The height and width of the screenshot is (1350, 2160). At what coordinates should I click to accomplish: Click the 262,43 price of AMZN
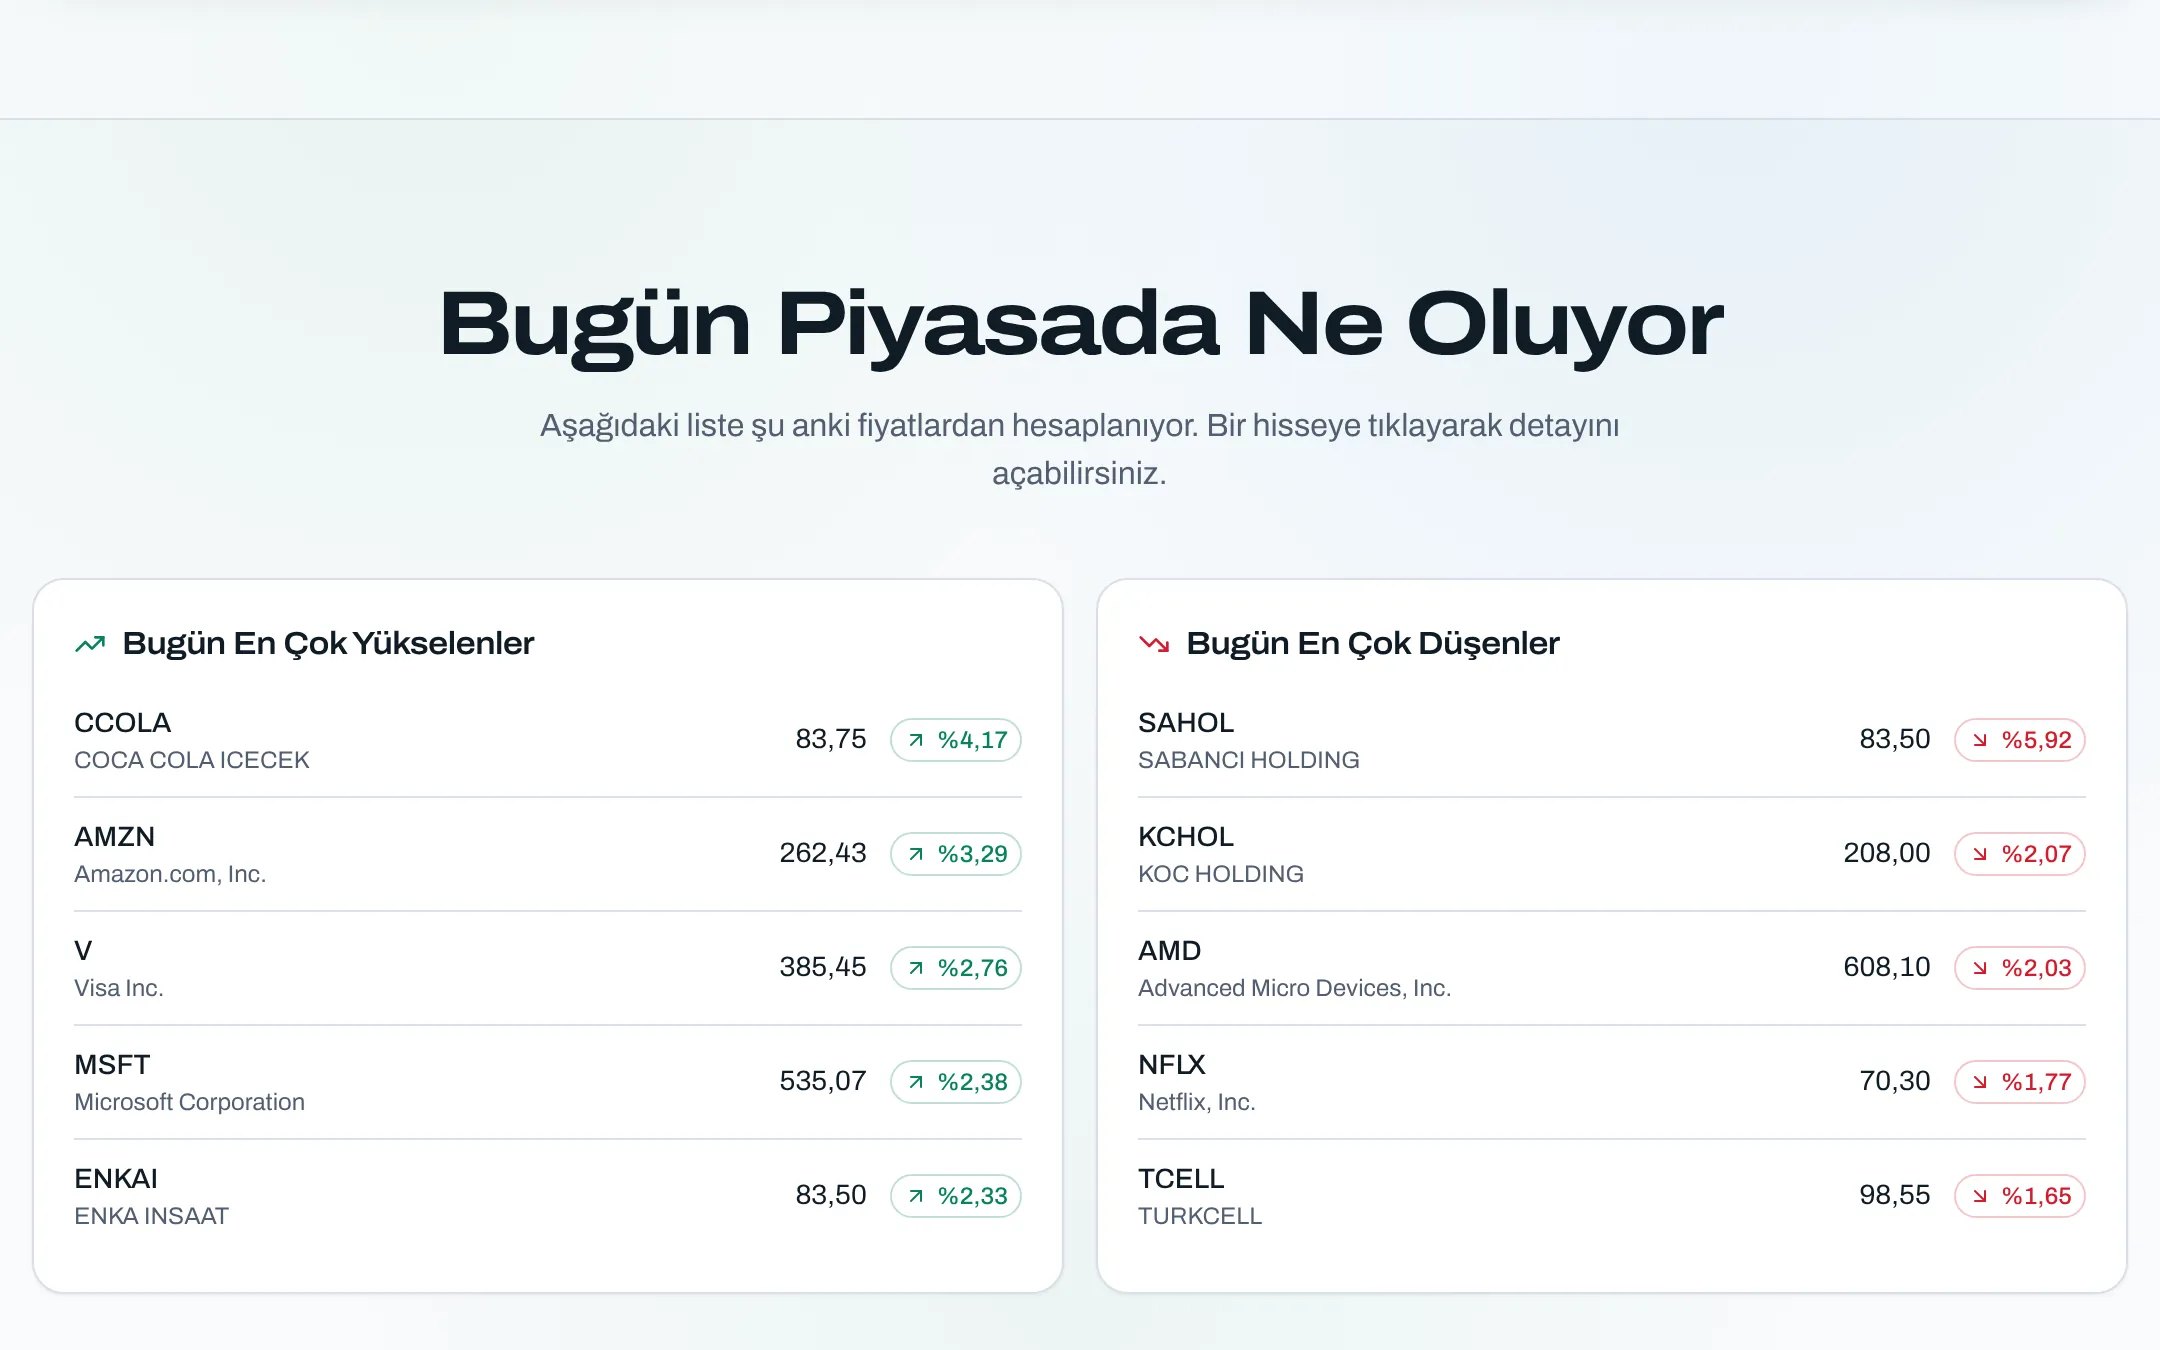pos(823,853)
